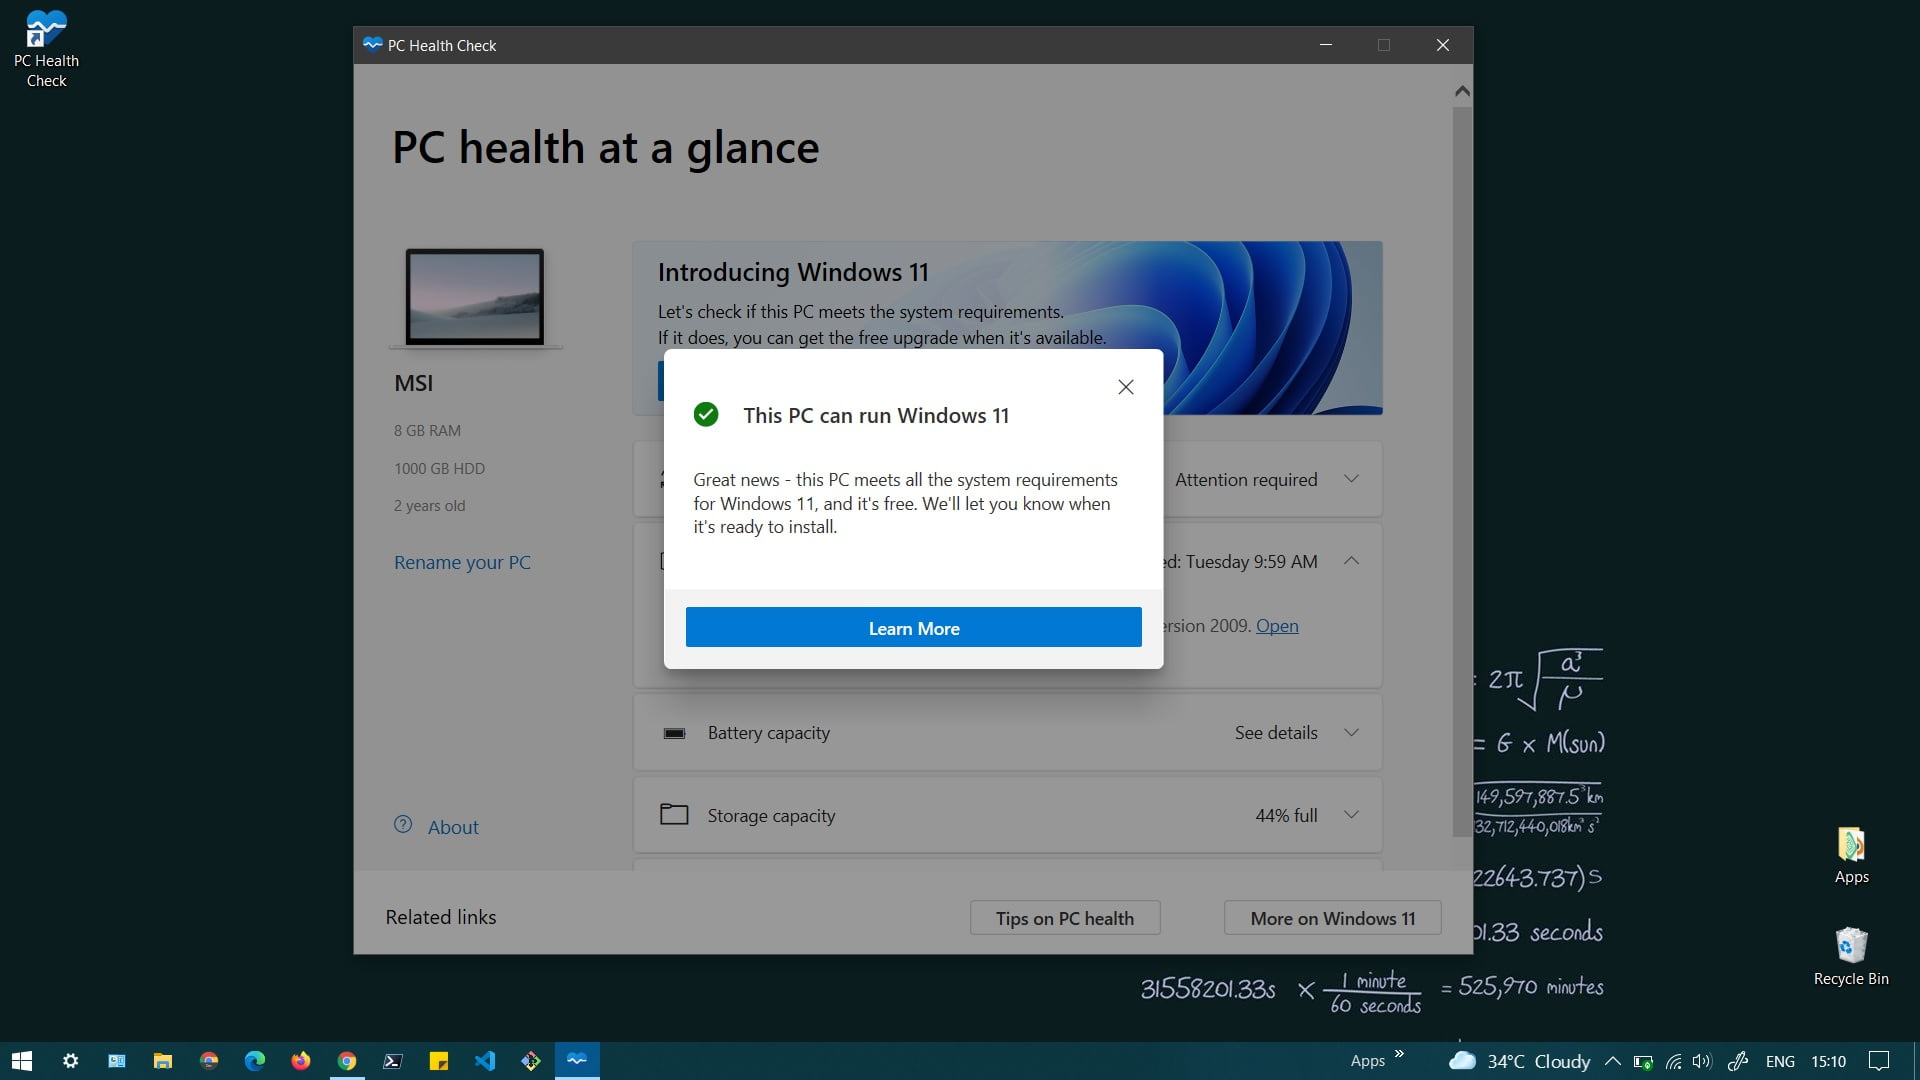Open Tips on PC health button
This screenshot has width=1920, height=1080.
point(1065,918)
